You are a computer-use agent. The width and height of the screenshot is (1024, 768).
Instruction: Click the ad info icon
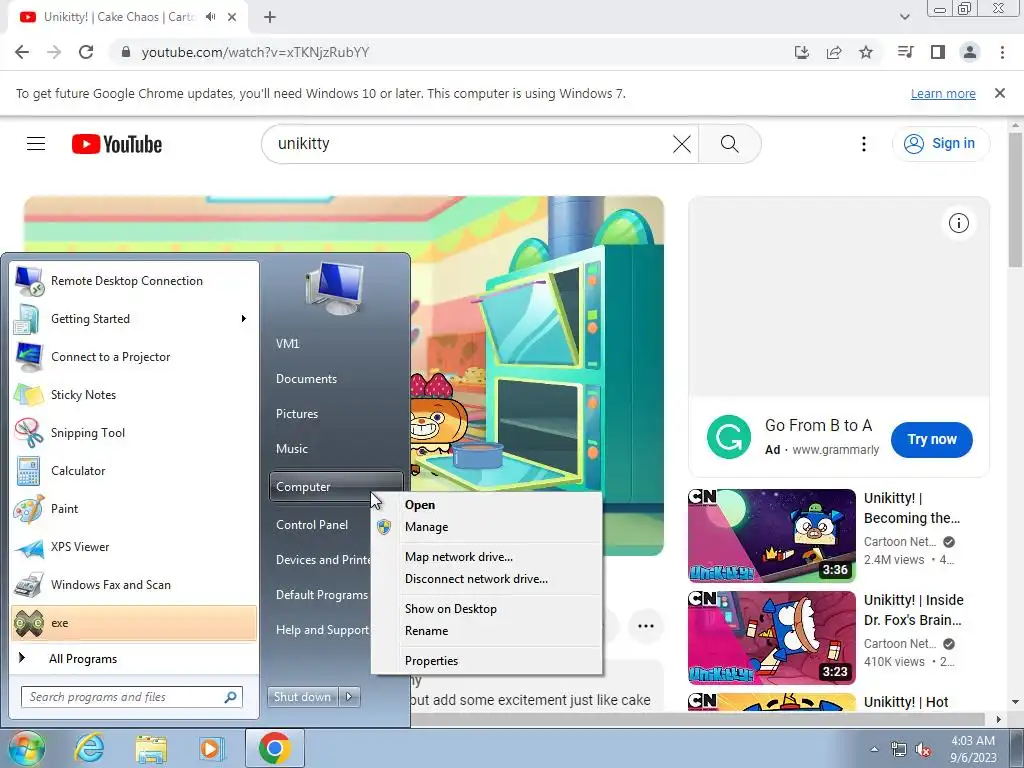tap(958, 223)
